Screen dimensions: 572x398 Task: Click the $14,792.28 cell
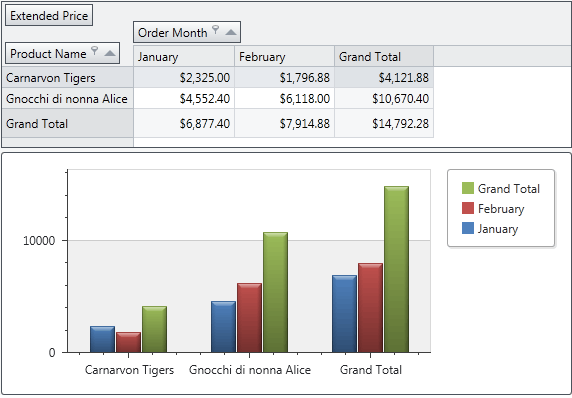(384, 123)
